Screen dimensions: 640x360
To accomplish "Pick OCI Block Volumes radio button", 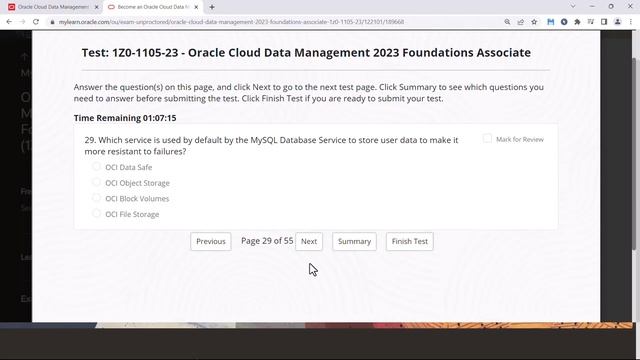I will [x=96, y=198].
